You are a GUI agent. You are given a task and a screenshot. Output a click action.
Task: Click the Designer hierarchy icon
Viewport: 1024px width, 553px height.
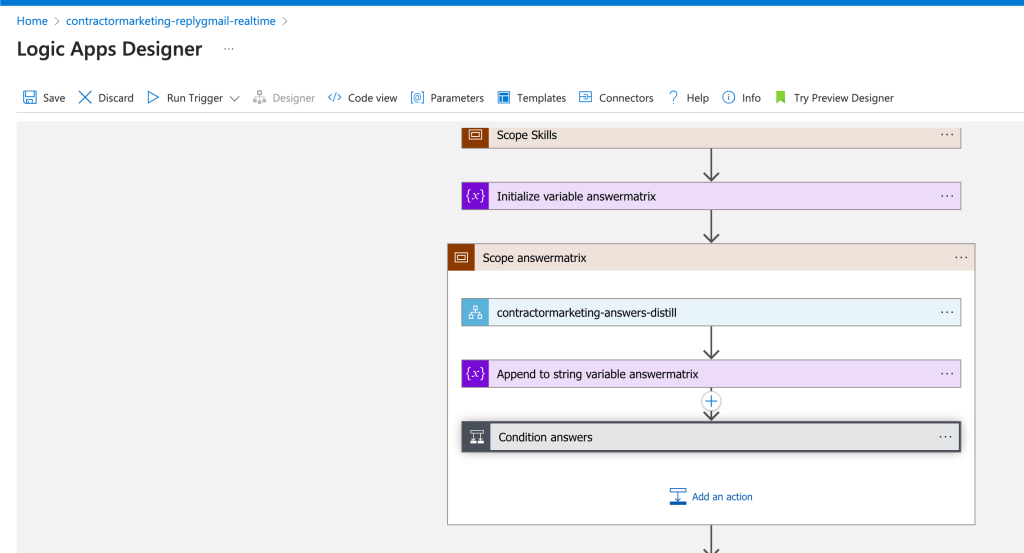[259, 97]
